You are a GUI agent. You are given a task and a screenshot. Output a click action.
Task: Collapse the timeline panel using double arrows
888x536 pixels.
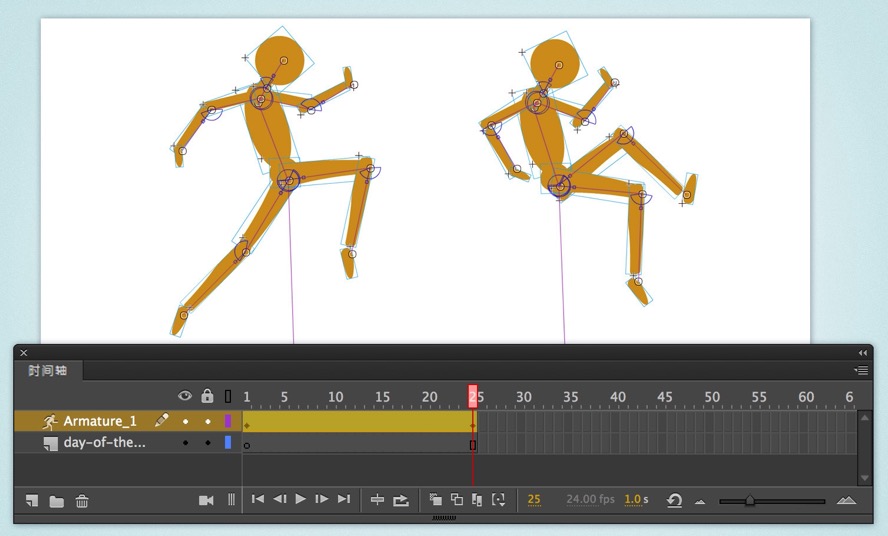pos(863,352)
